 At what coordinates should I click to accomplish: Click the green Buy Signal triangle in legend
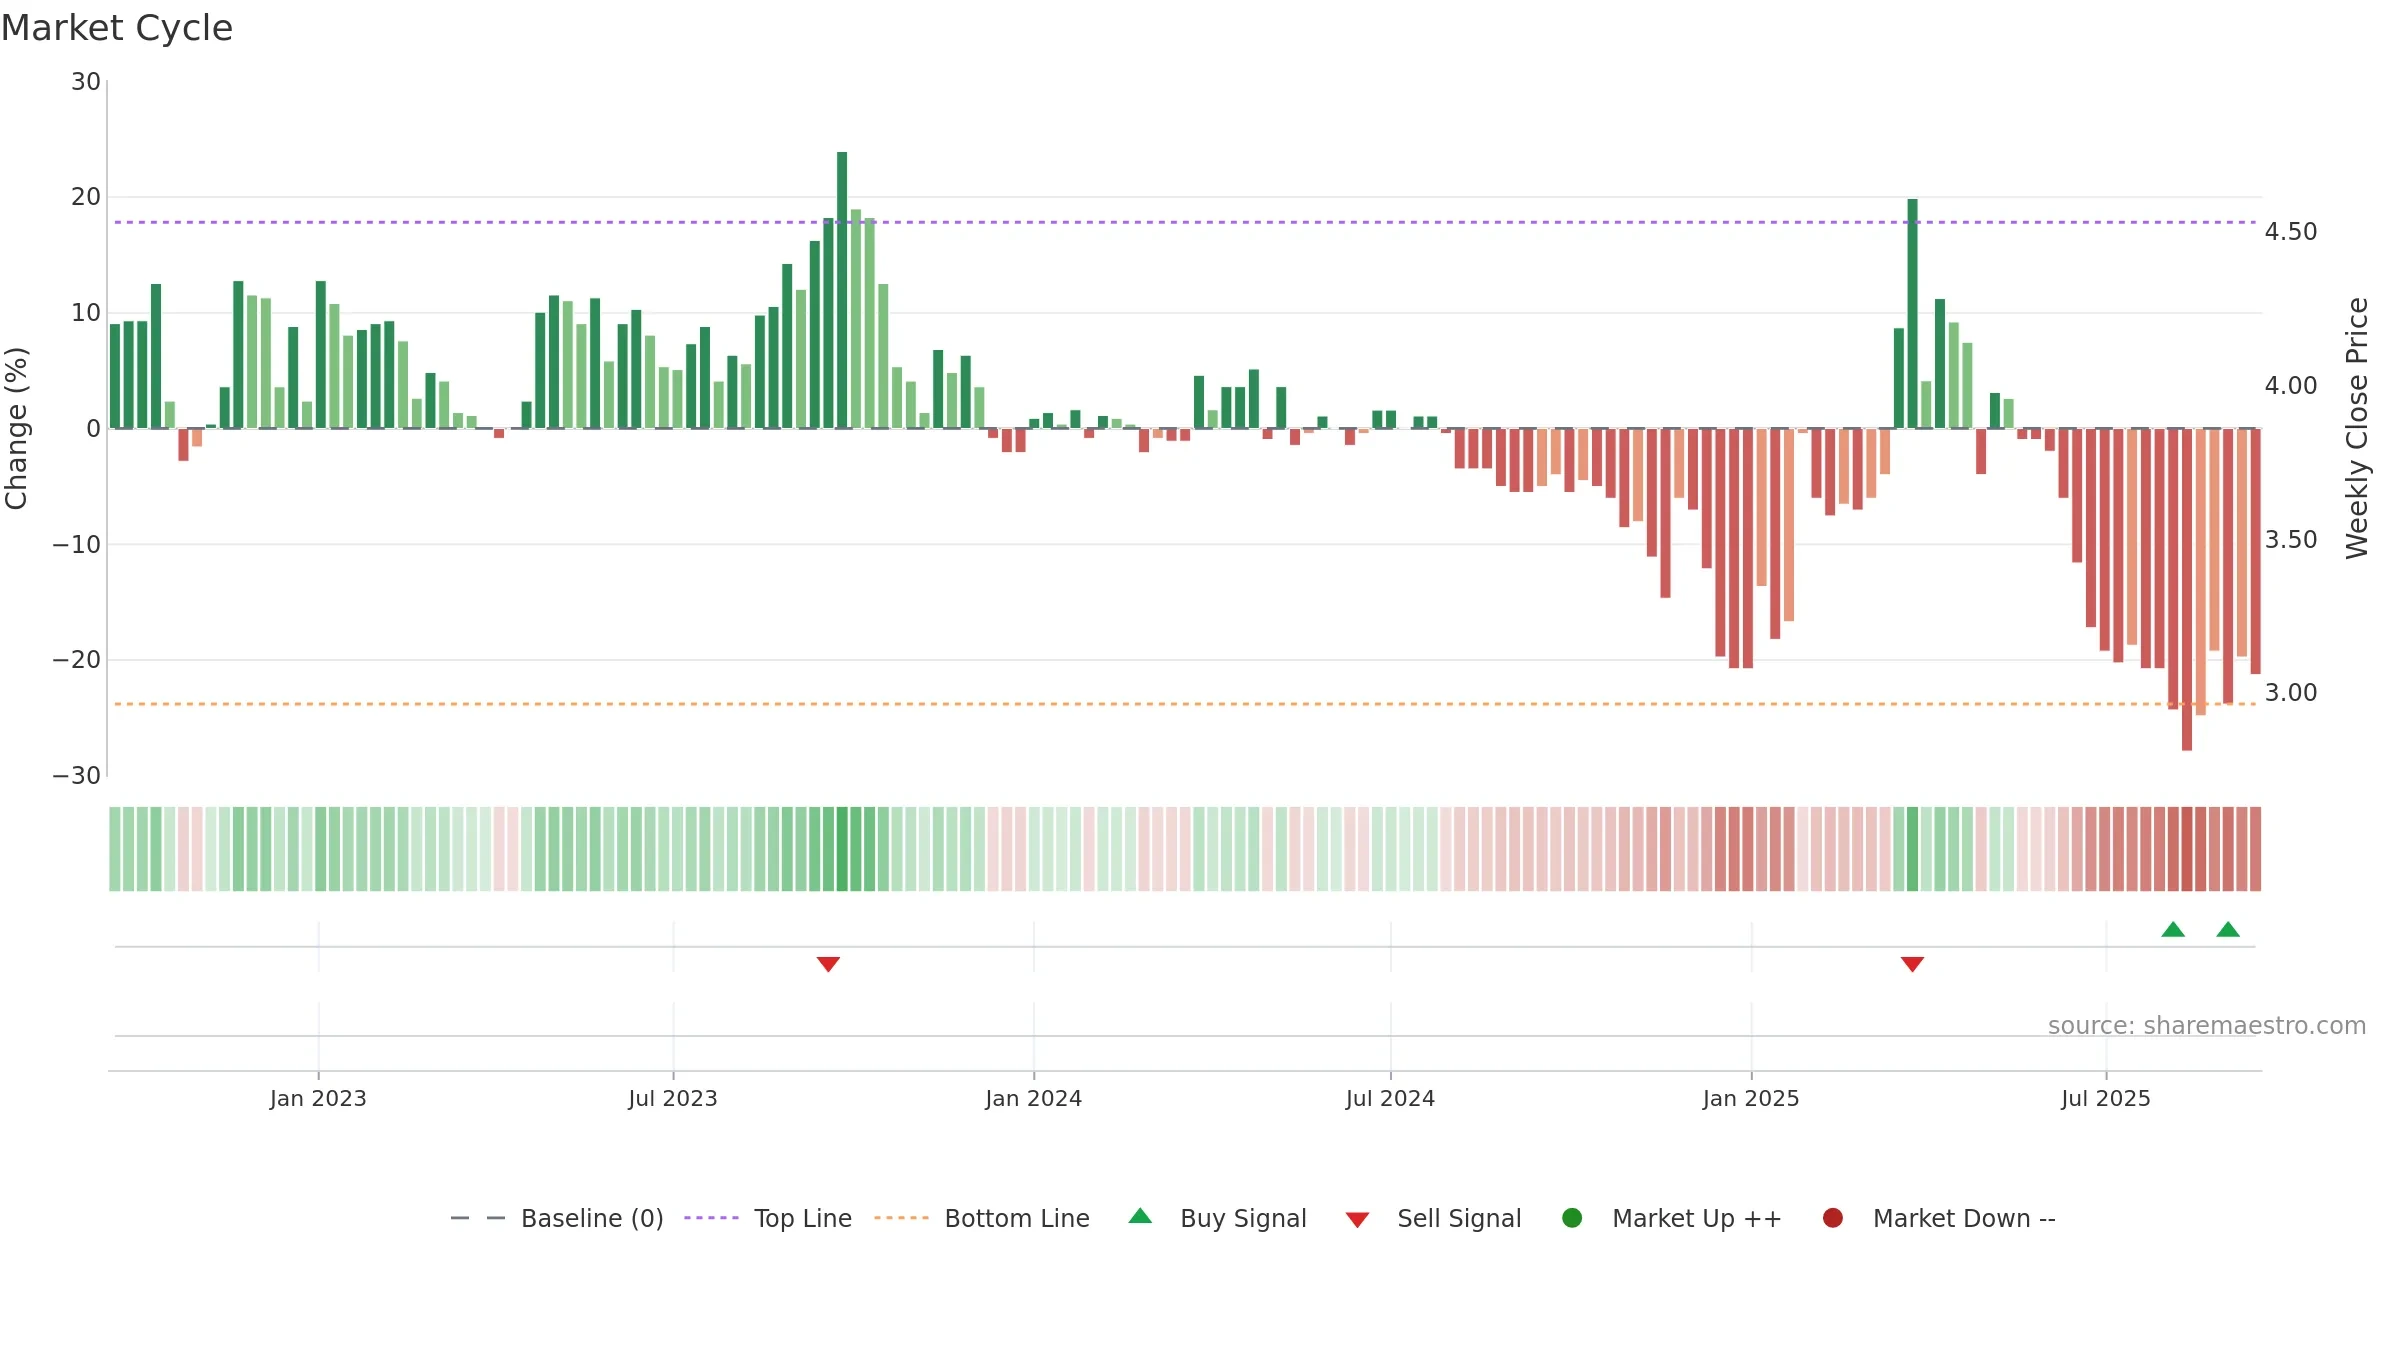(1140, 1217)
